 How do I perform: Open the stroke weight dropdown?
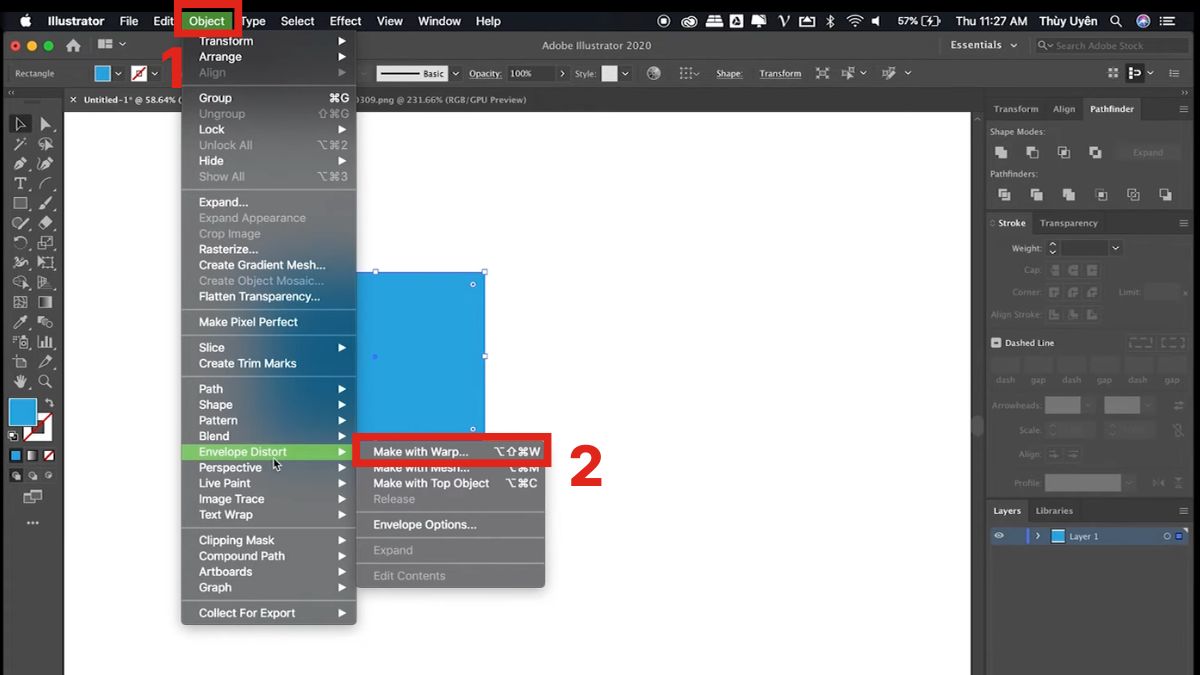[1116, 248]
